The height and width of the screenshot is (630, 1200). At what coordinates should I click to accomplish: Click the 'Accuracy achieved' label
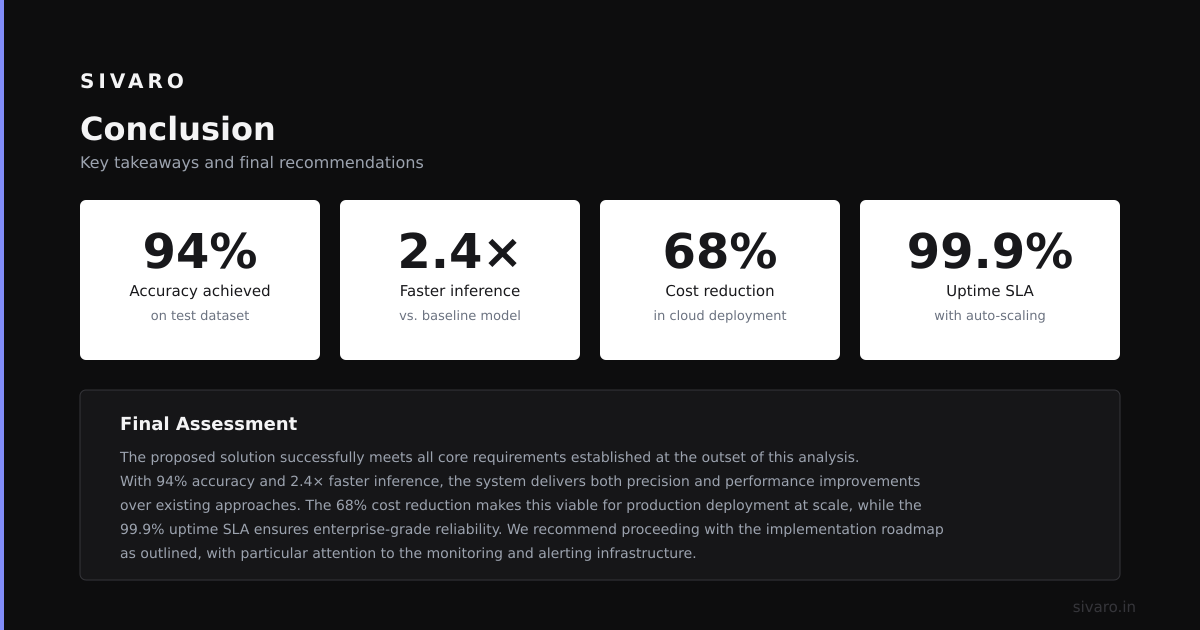point(200,291)
